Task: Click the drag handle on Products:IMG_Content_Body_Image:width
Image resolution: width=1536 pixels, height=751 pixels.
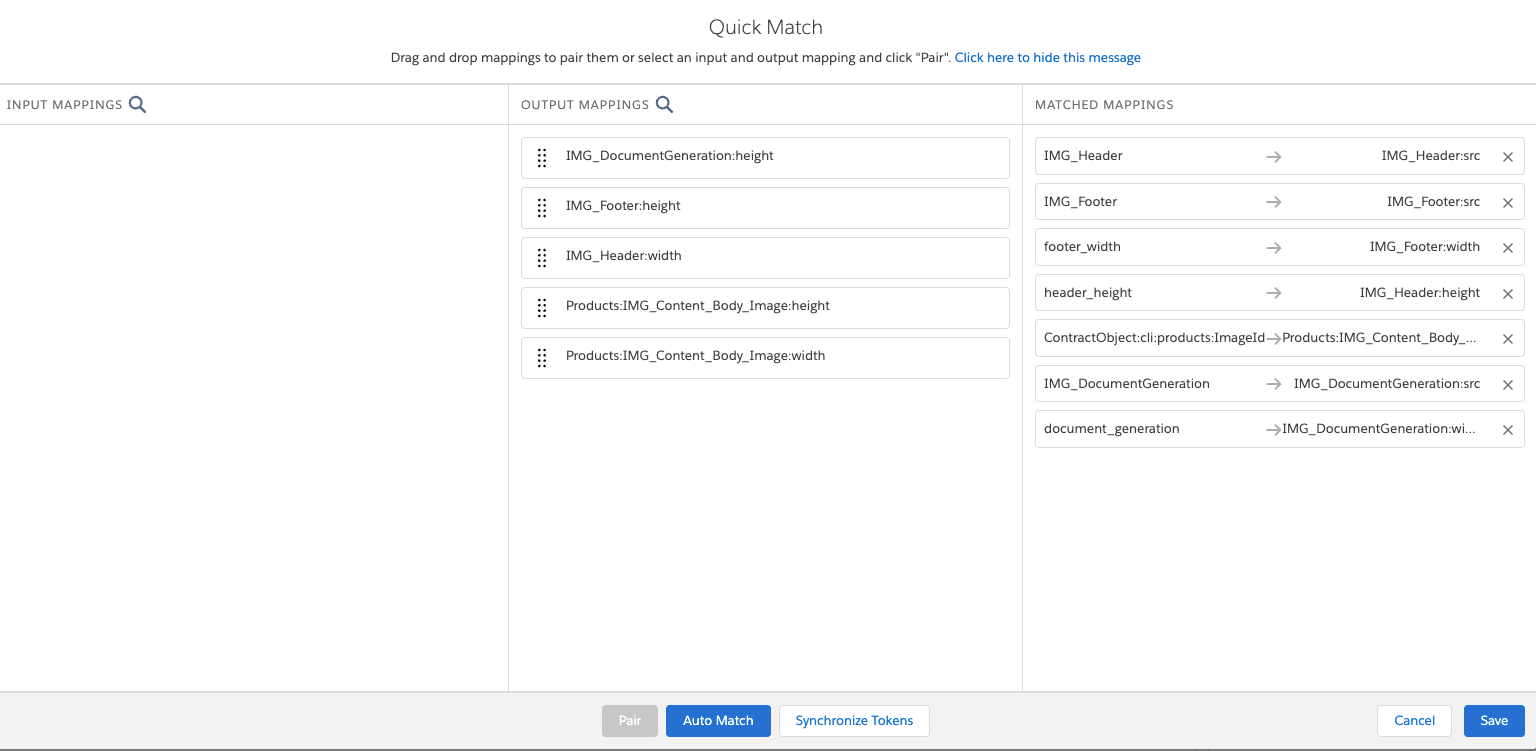Action: (541, 357)
